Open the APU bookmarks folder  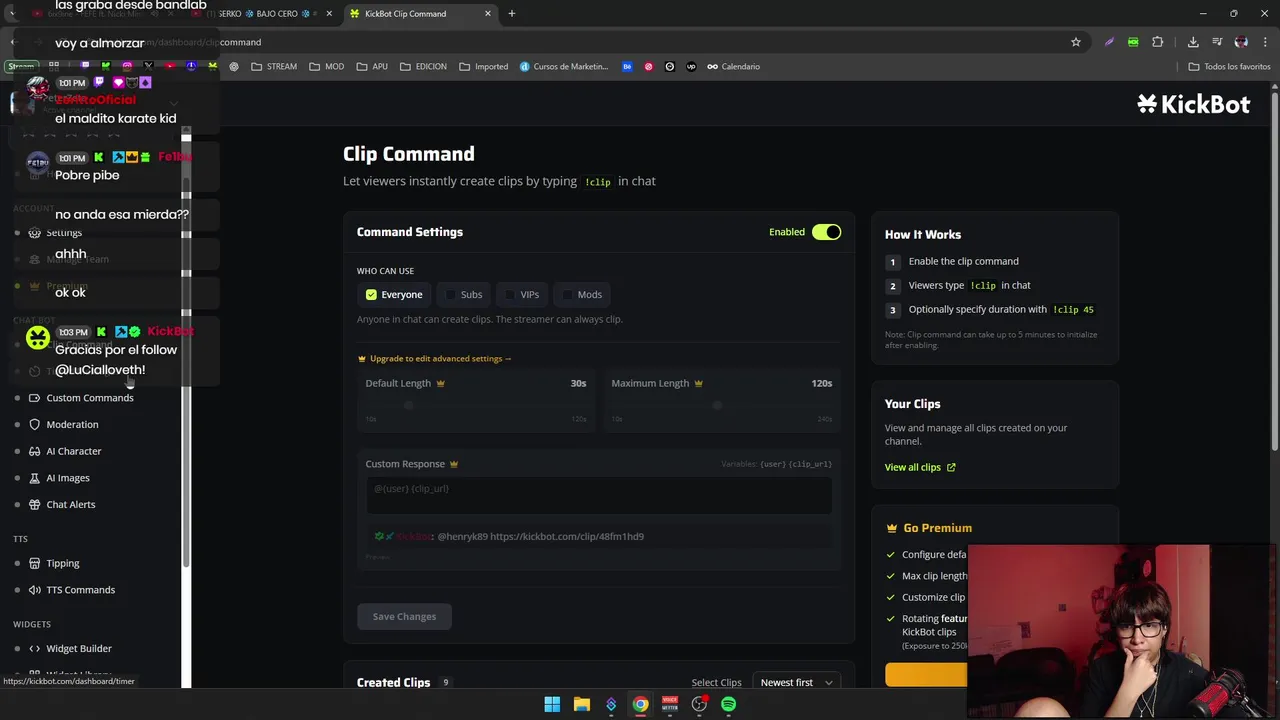(372, 67)
